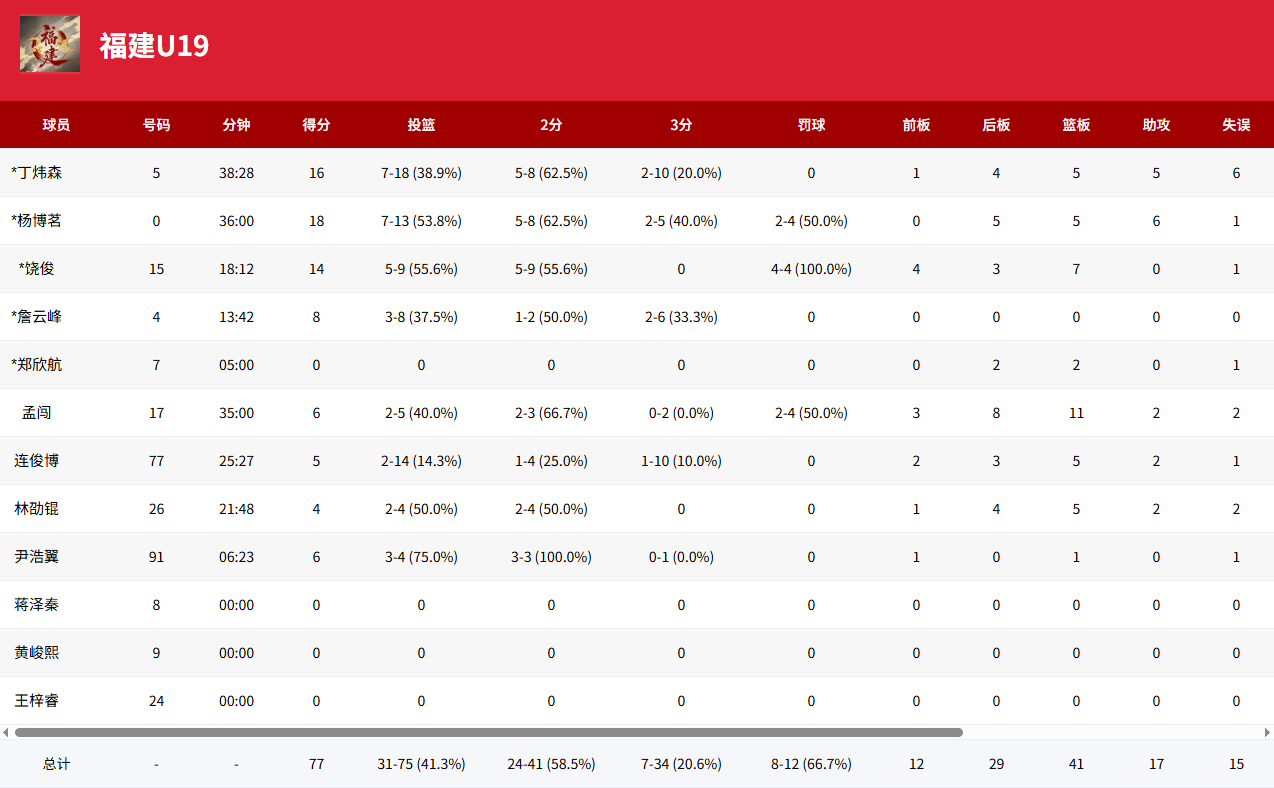1274x788 pixels.
Task: Click the 福建U19 team title
Action: click(x=154, y=45)
